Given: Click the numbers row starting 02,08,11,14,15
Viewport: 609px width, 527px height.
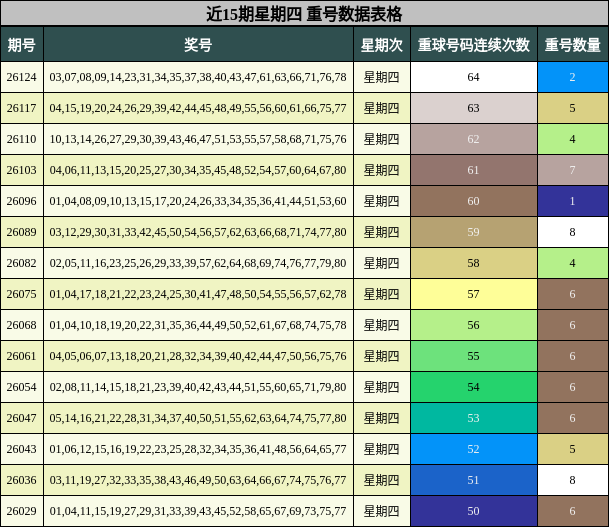Looking at the screenshot, I should (x=198, y=387).
